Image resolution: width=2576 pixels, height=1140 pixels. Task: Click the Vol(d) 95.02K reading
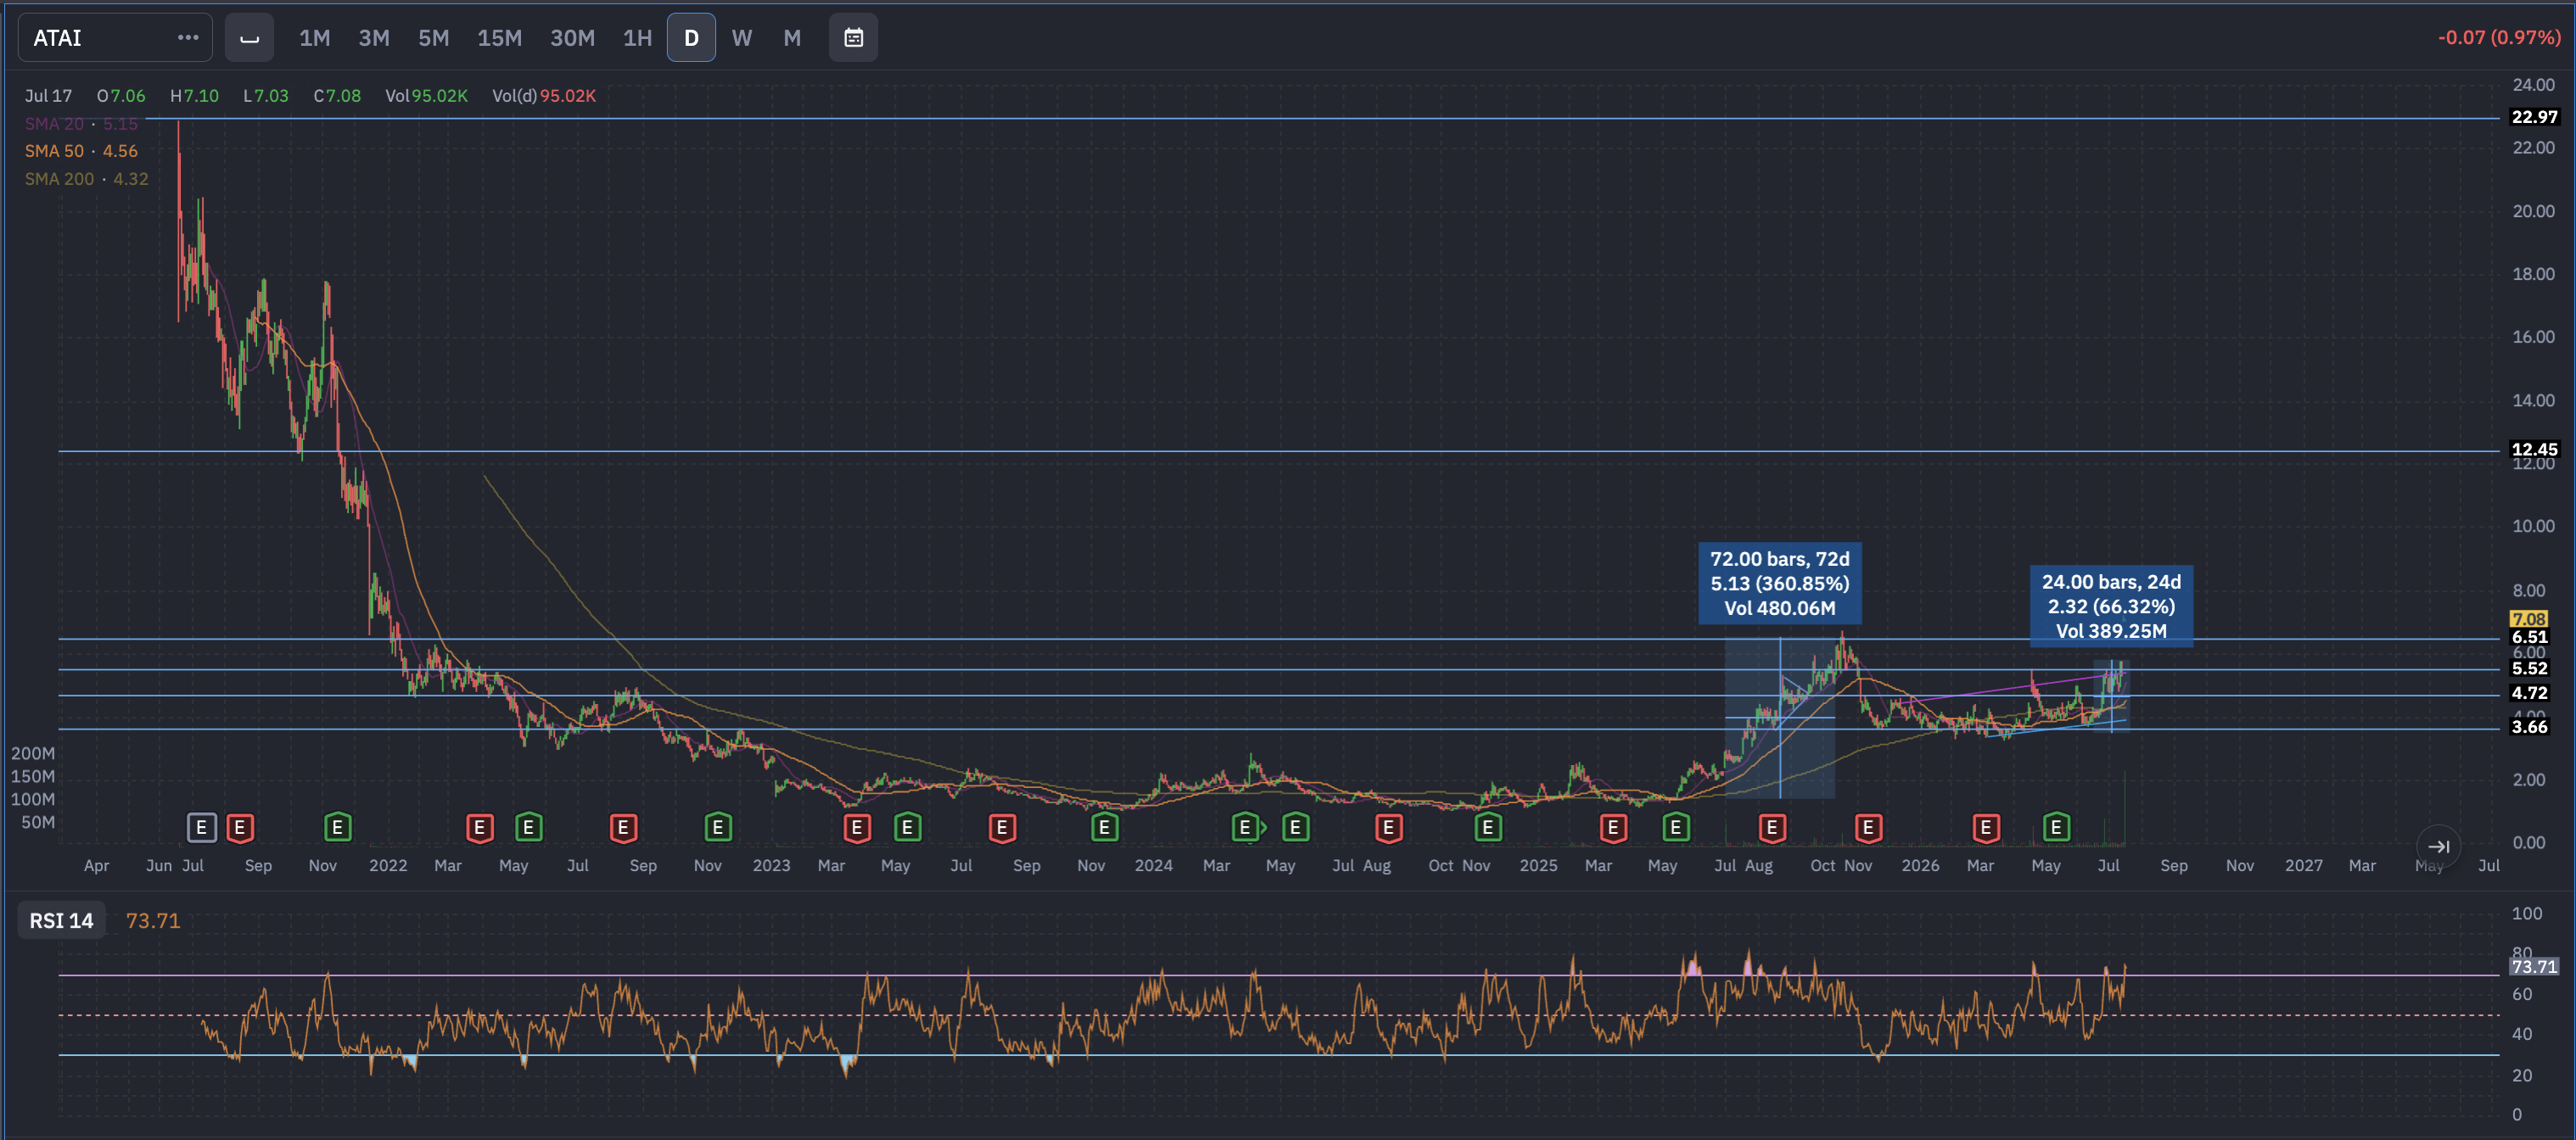(x=543, y=96)
